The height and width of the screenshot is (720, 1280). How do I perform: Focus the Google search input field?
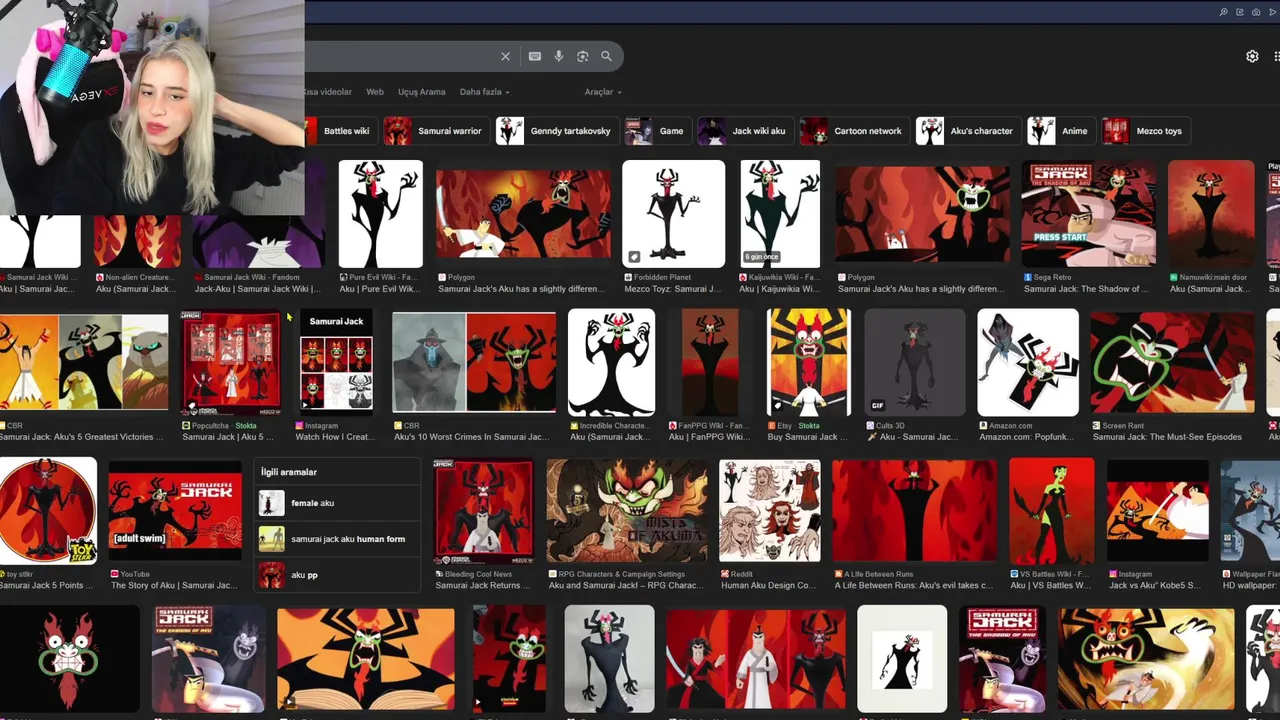tap(400, 57)
